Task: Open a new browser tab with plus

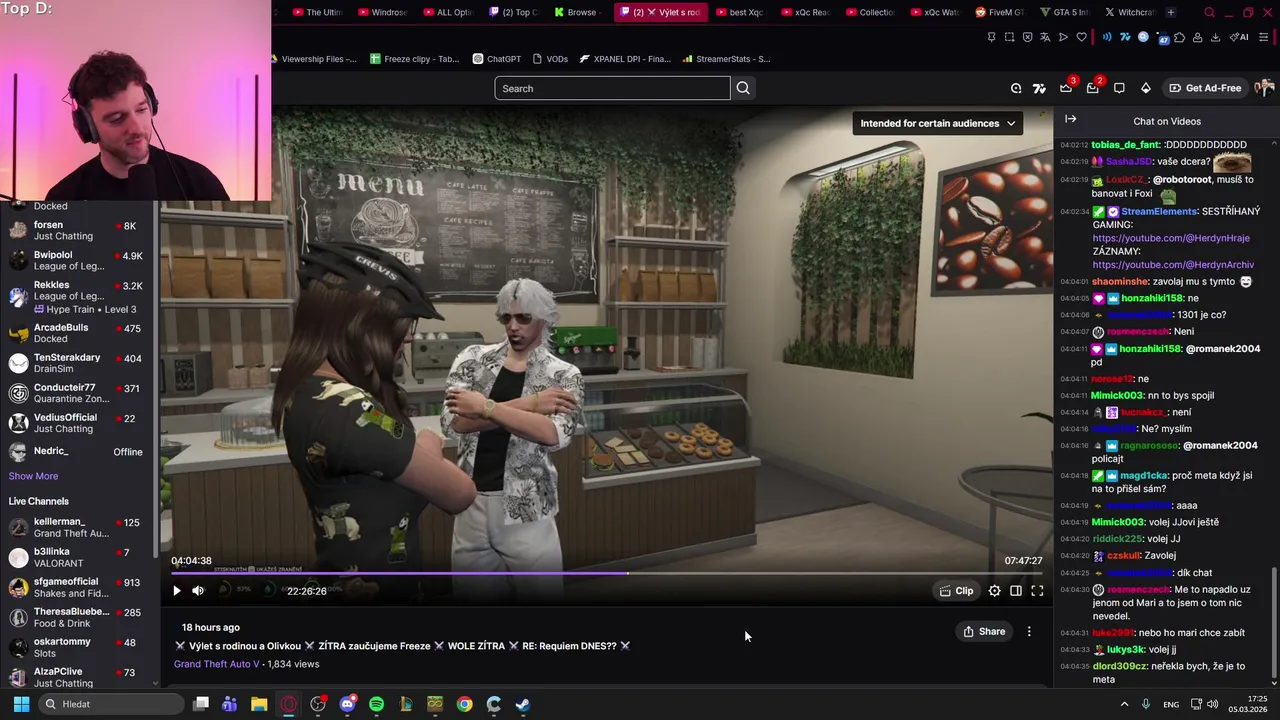Action: pyautogui.click(x=1170, y=12)
